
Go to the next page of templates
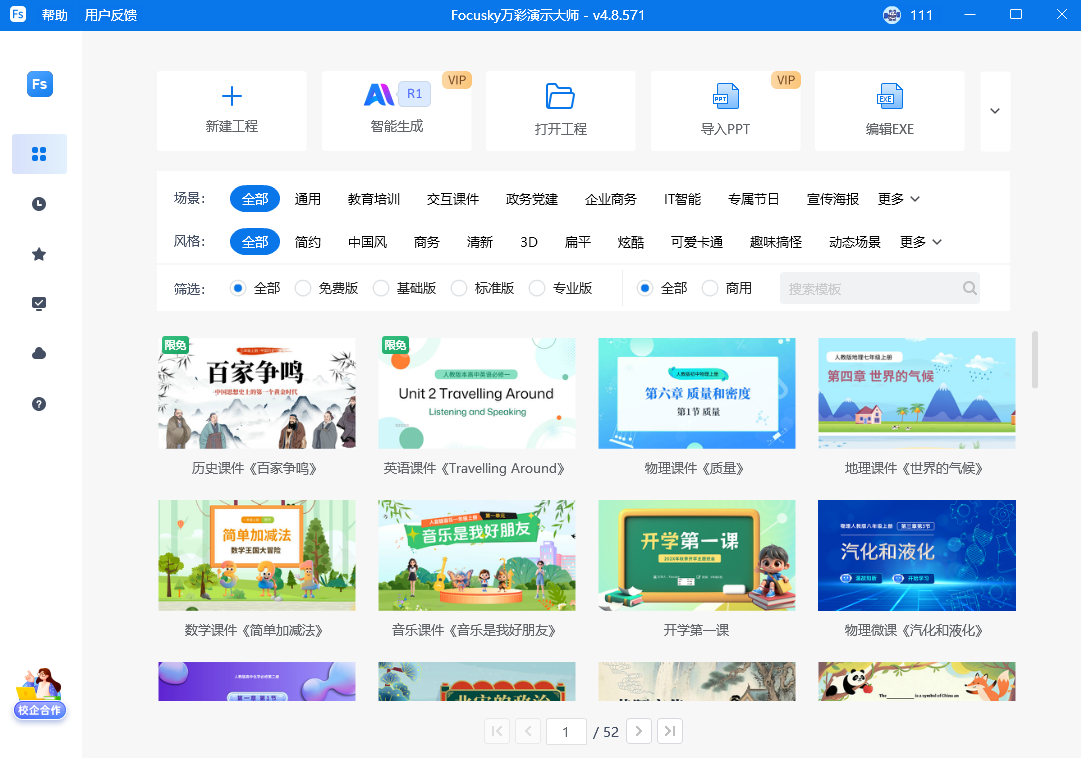638,731
